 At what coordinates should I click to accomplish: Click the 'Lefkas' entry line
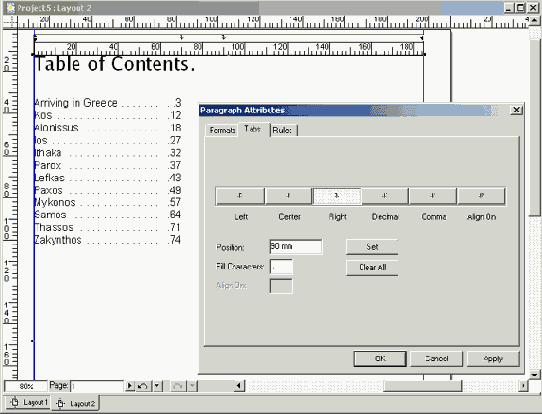pyautogui.click(x=108, y=178)
